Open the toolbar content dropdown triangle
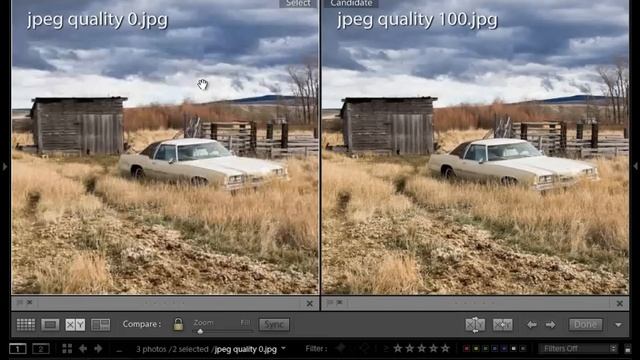Image resolution: width=640 pixels, height=360 pixels. (x=618, y=325)
